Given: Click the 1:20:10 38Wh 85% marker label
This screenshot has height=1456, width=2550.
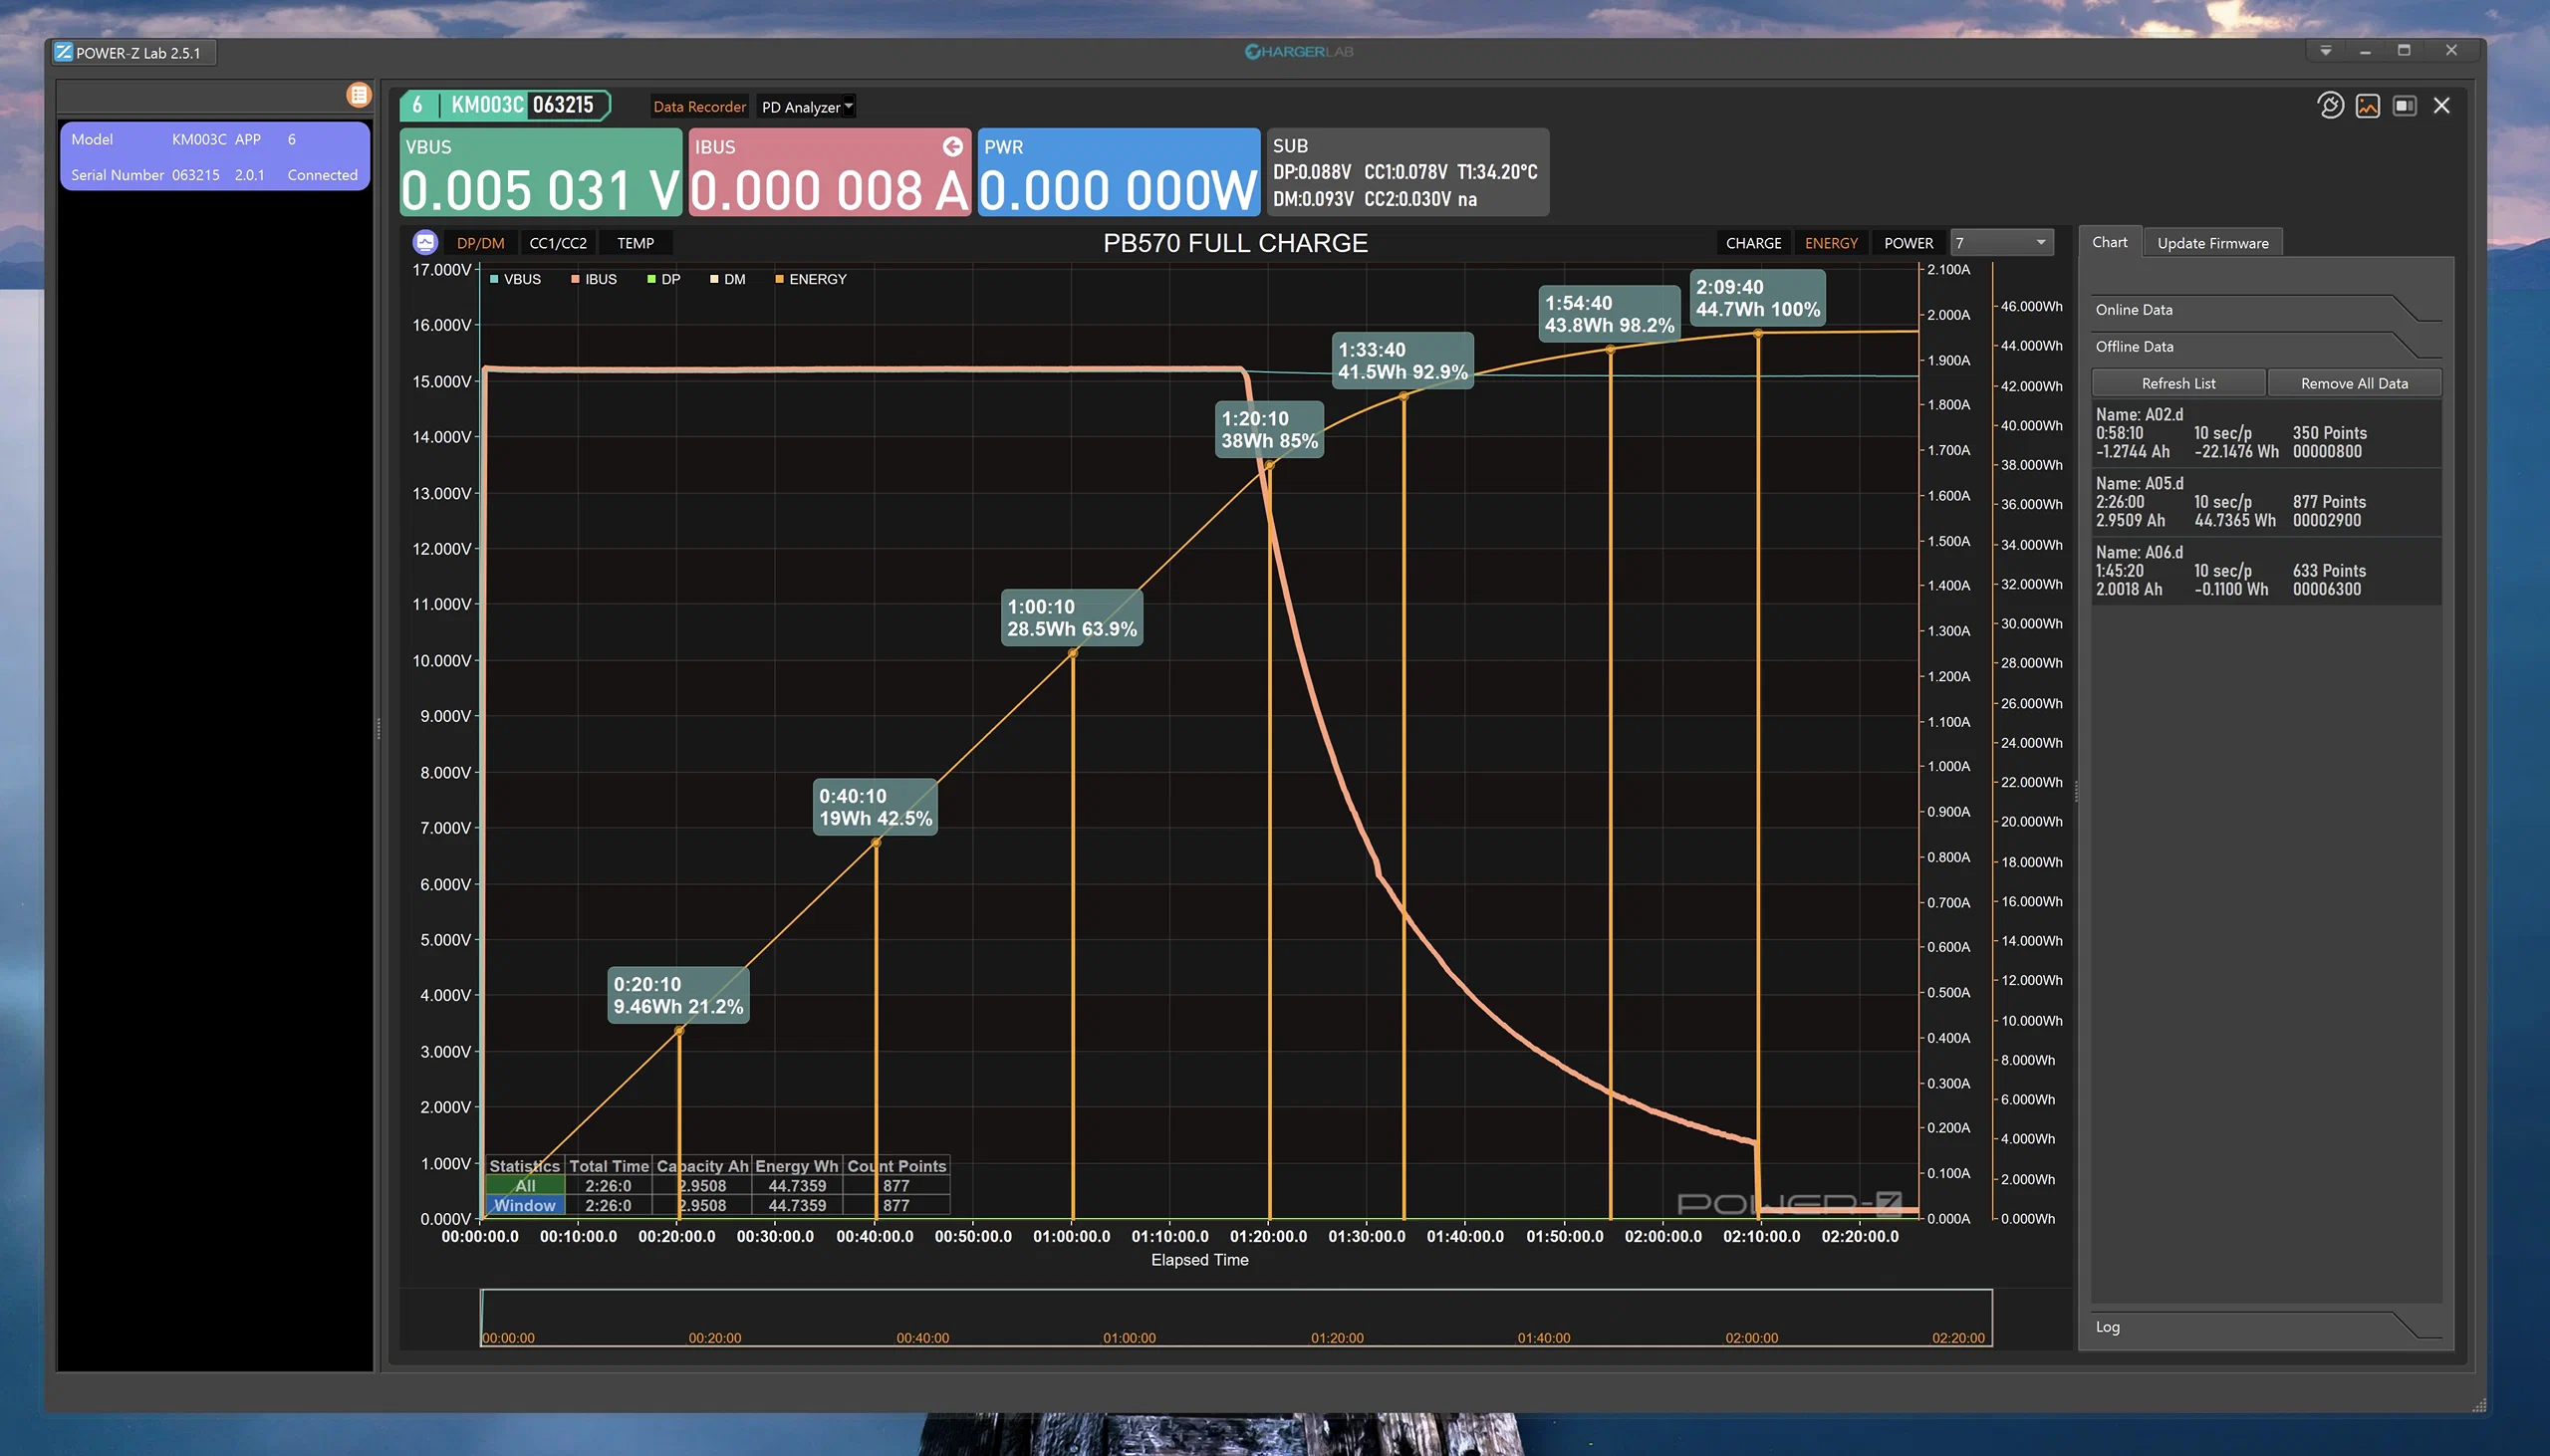Looking at the screenshot, I should click(x=1269, y=430).
